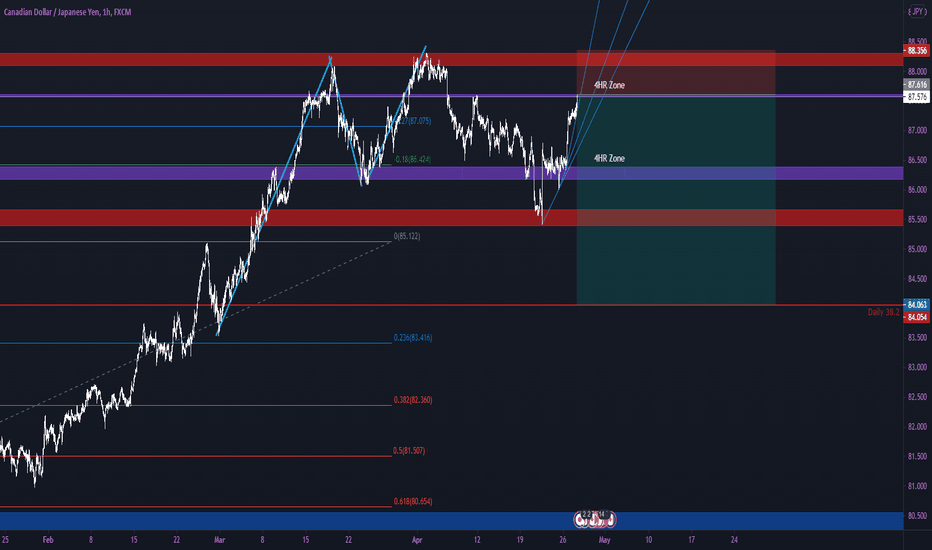Click the 80.500 tick on price axis

tap(917, 516)
